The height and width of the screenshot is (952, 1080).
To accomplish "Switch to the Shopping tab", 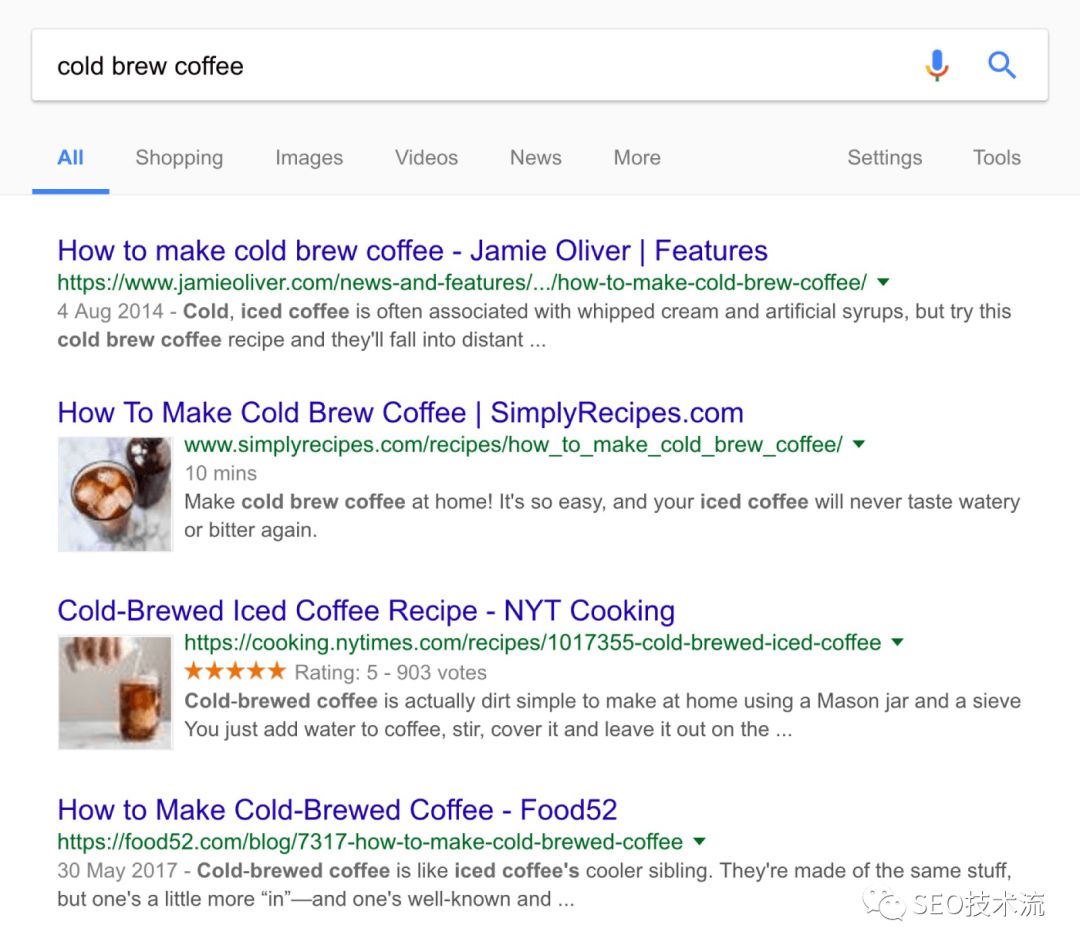I will click(179, 158).
